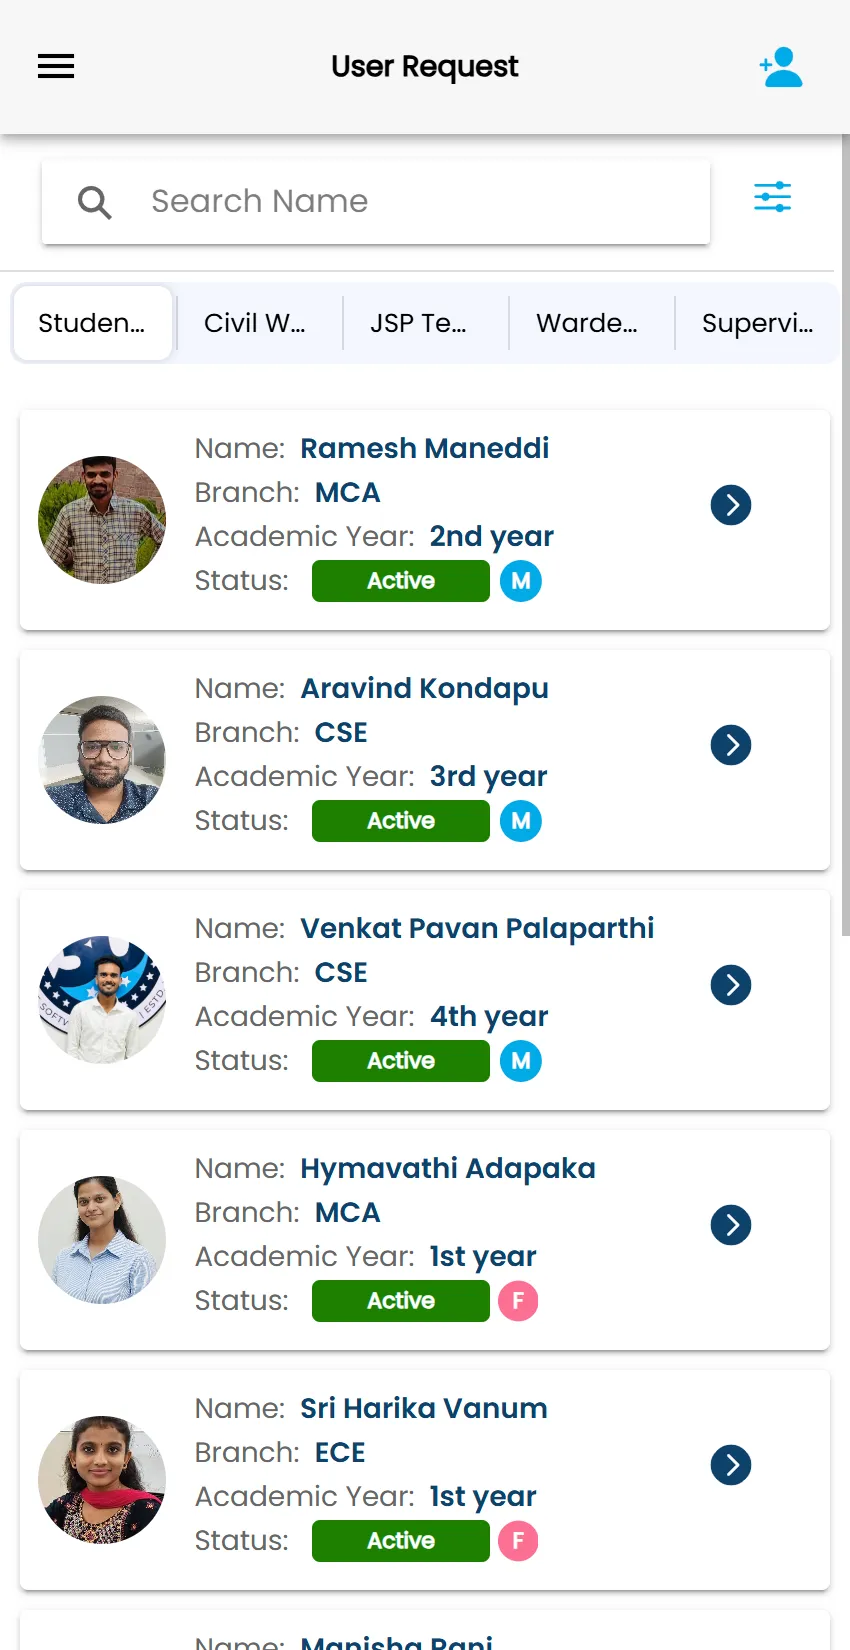Tap the gender badge for Sri Harika Vanum
850x1650 pixels.
click(x=518, y=1541)
